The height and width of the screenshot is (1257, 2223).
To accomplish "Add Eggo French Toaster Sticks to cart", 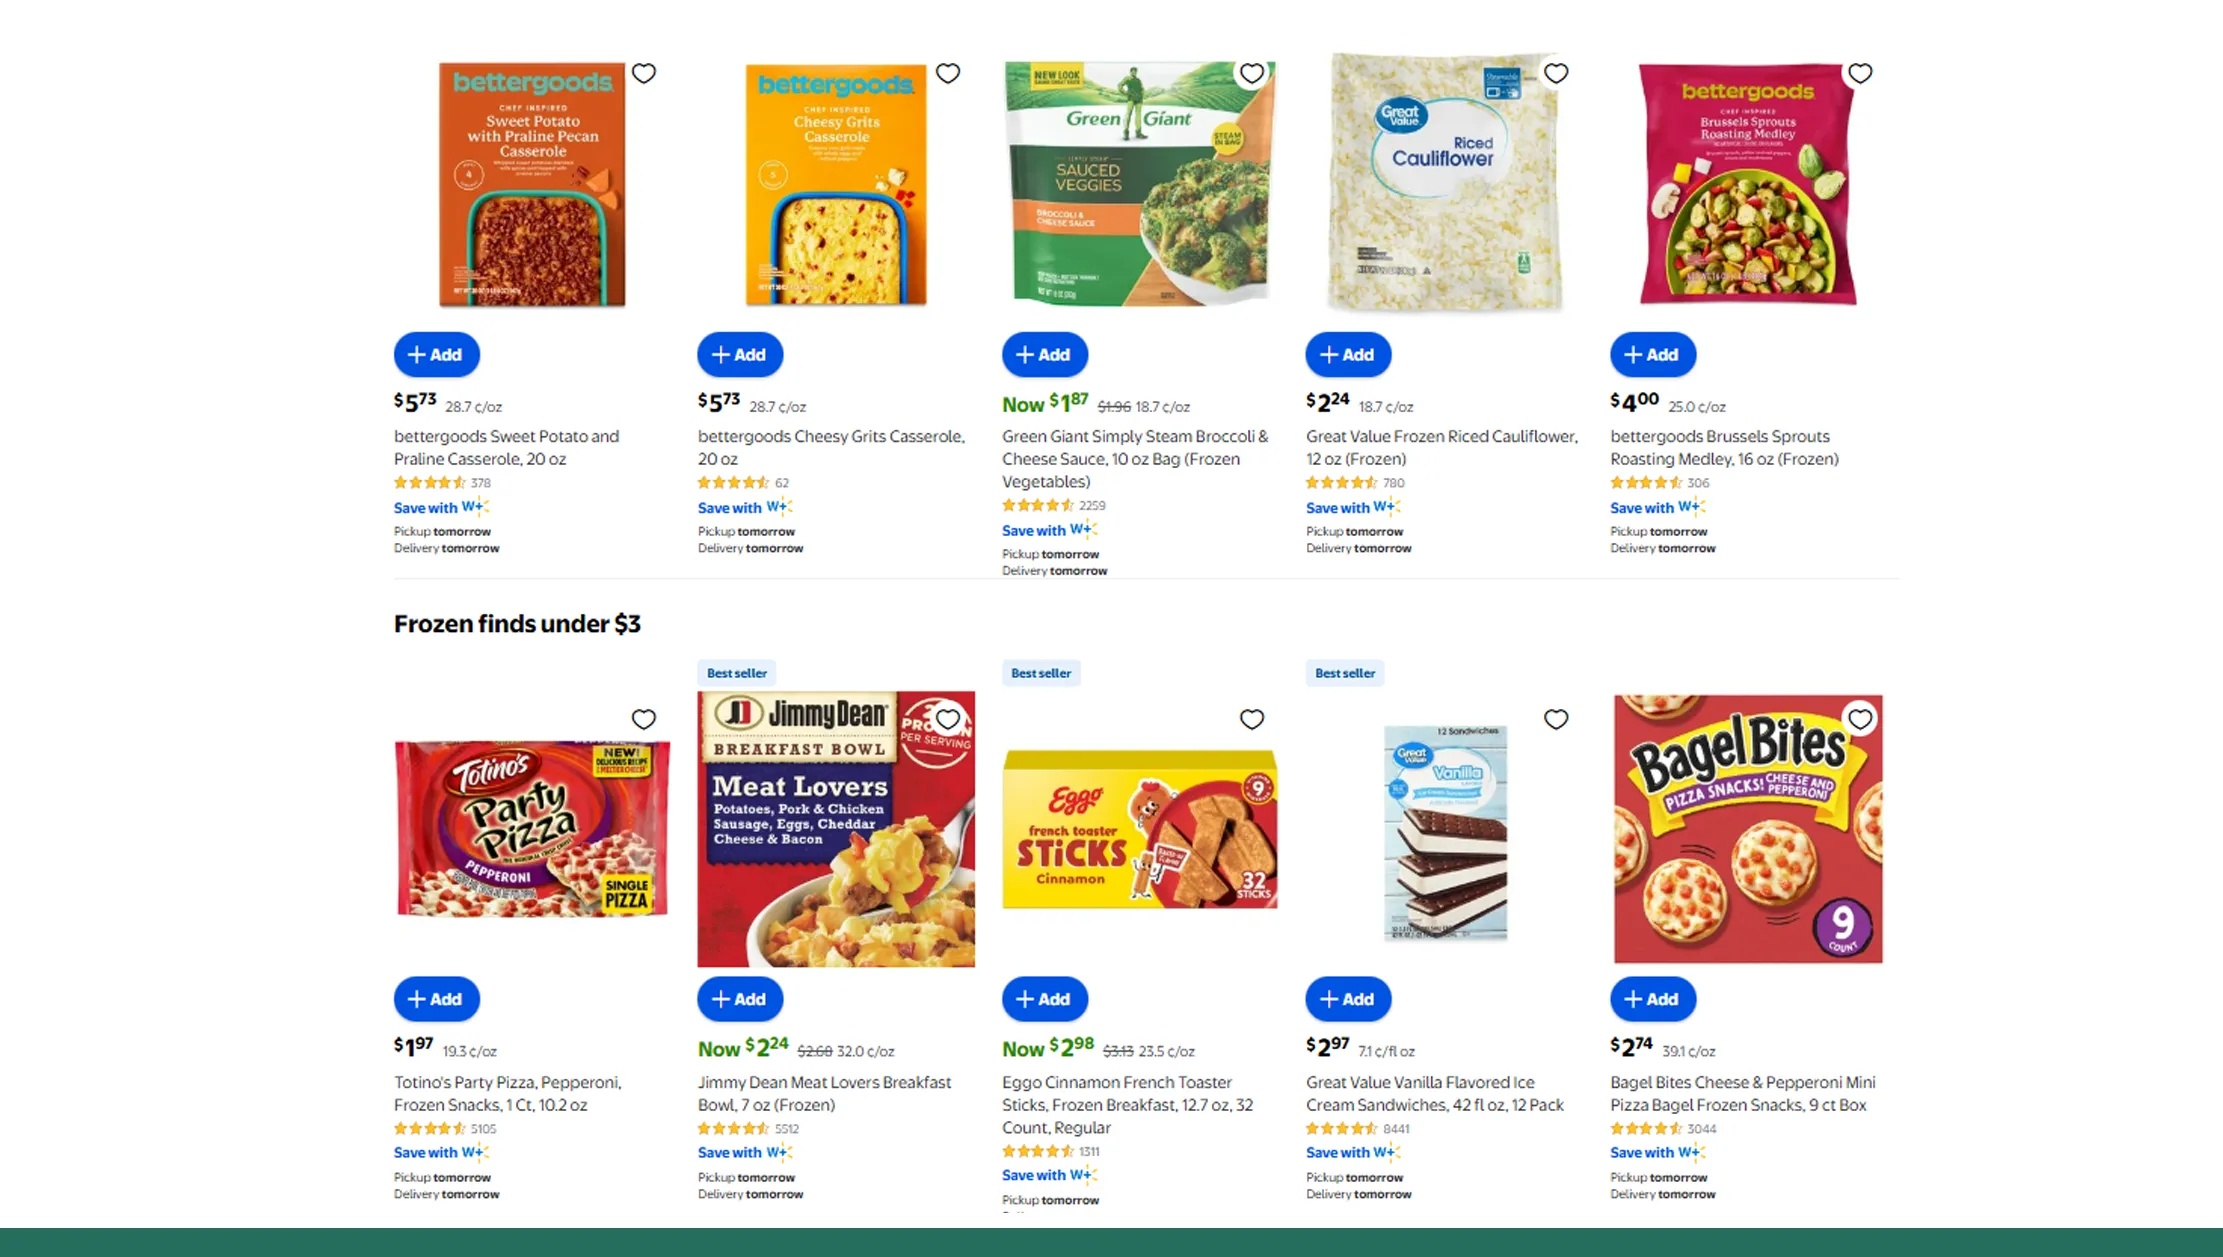I will [x=1044, y=998].
